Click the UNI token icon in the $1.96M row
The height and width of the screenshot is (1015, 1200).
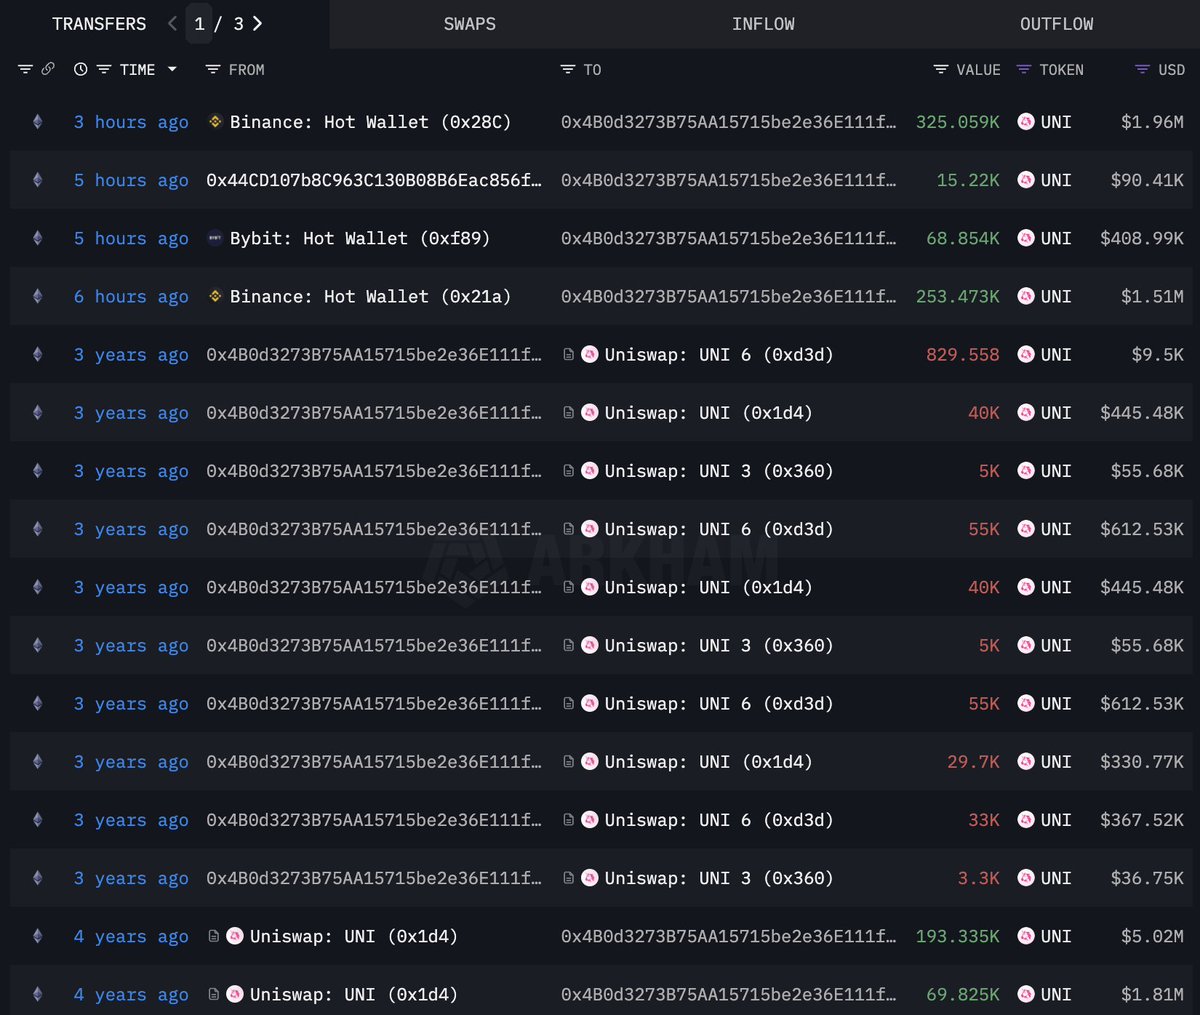point(1025,122)
